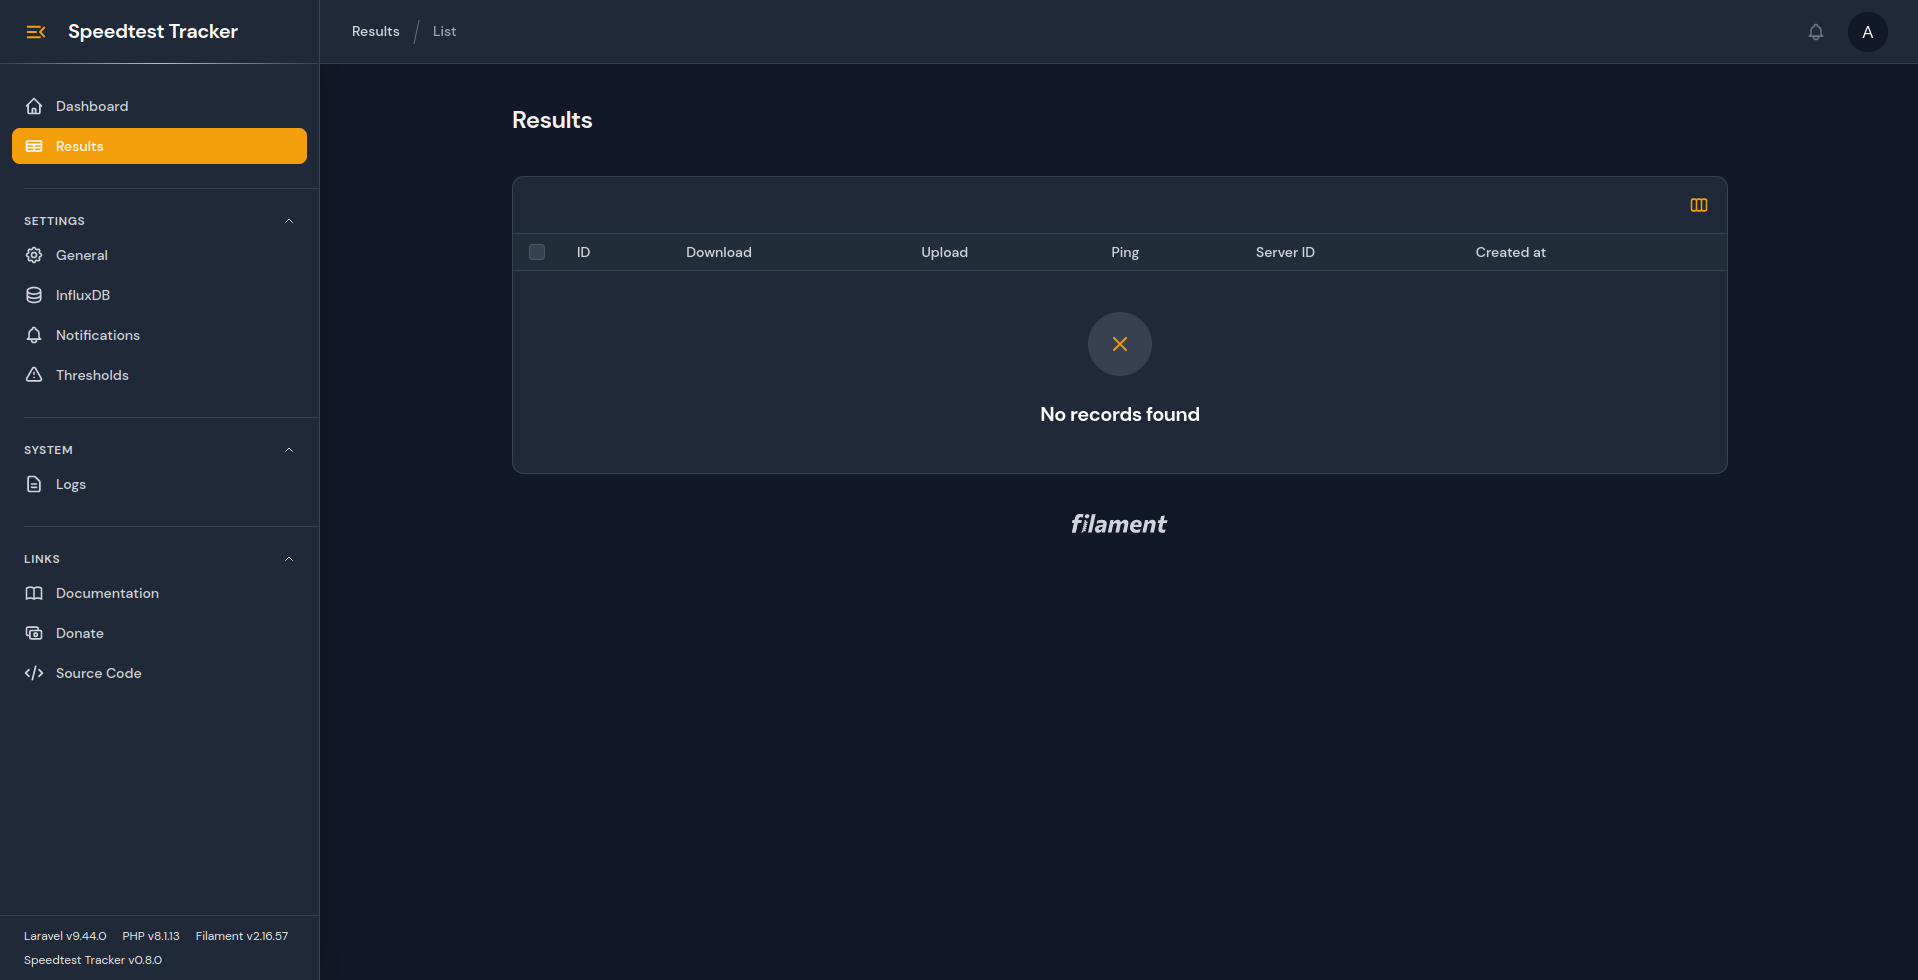1918x980 pixels.
Task: View the Logs page
Action: coord(159,484)
